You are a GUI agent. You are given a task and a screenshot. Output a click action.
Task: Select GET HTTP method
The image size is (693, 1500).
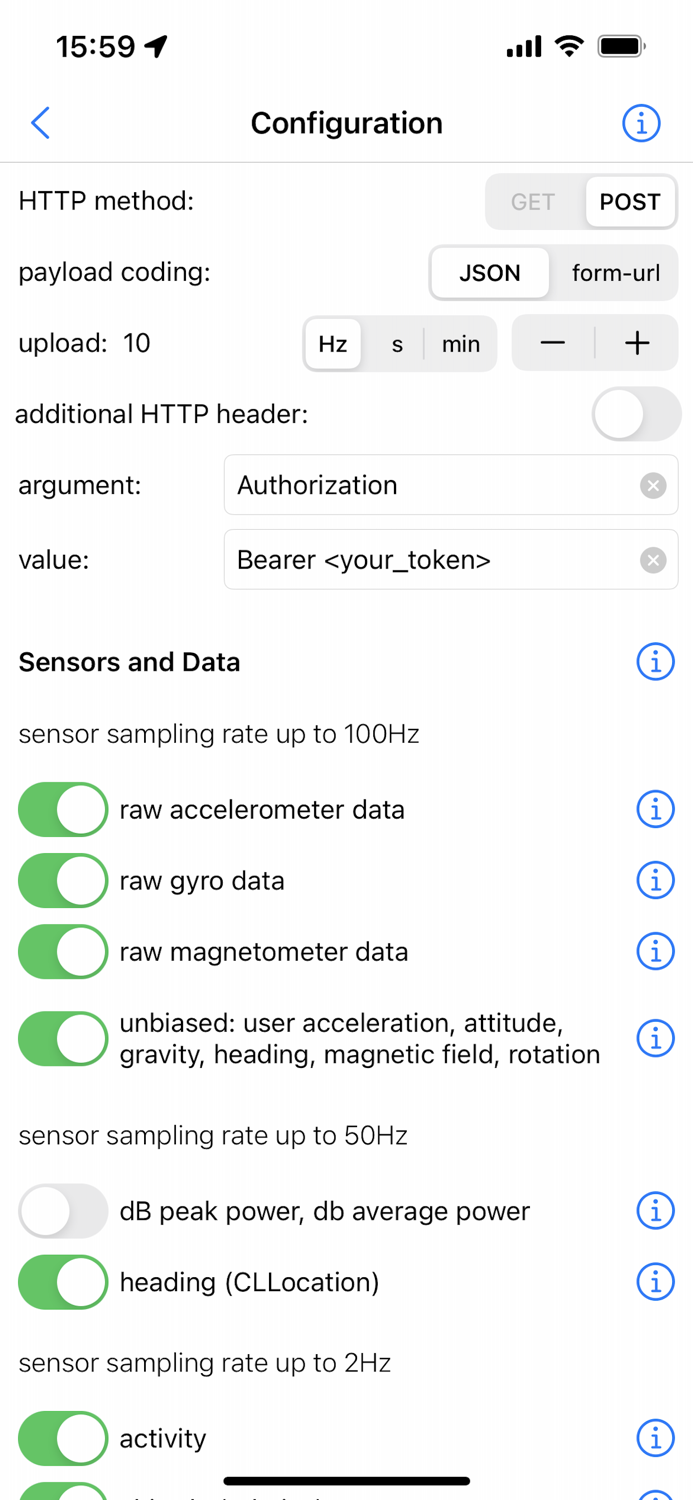tap(533, 202)
